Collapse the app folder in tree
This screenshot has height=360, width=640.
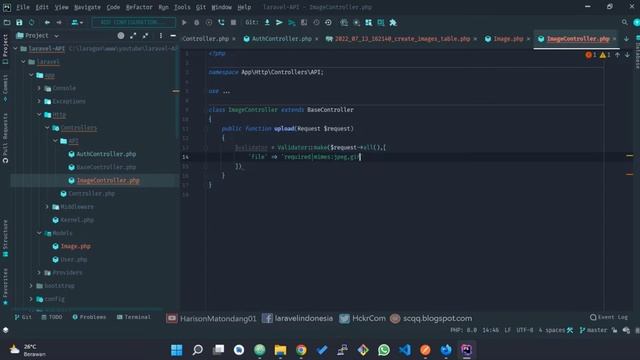point(31,75)
